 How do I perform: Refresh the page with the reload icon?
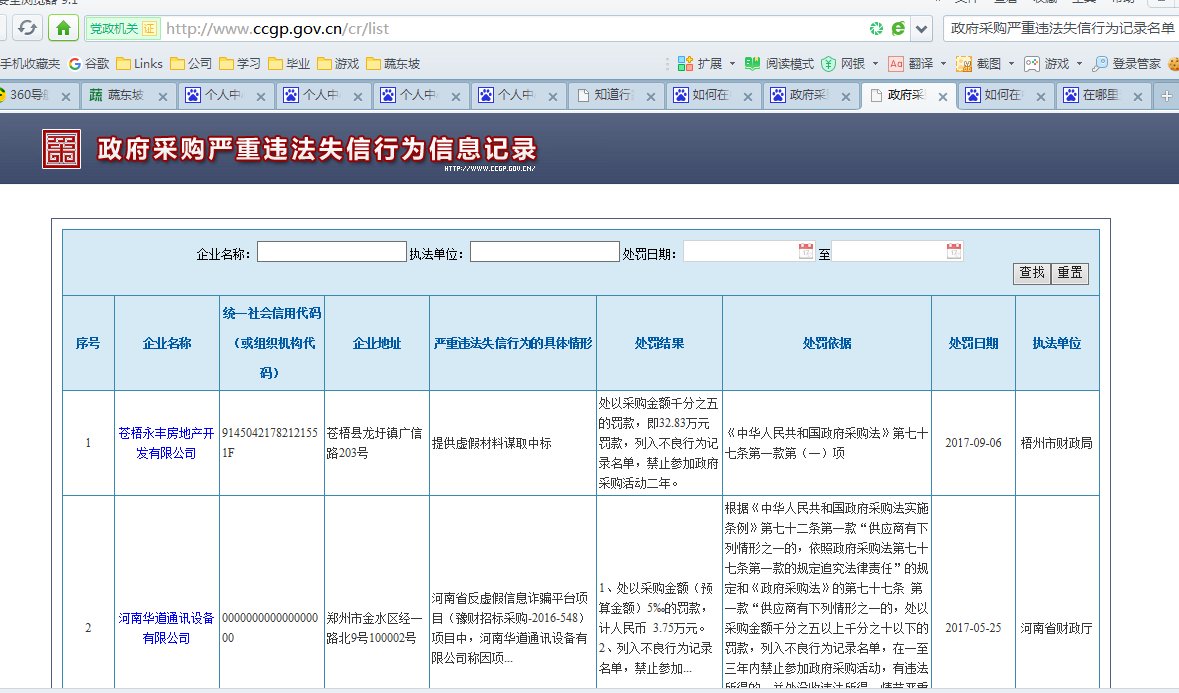[28, 28]
